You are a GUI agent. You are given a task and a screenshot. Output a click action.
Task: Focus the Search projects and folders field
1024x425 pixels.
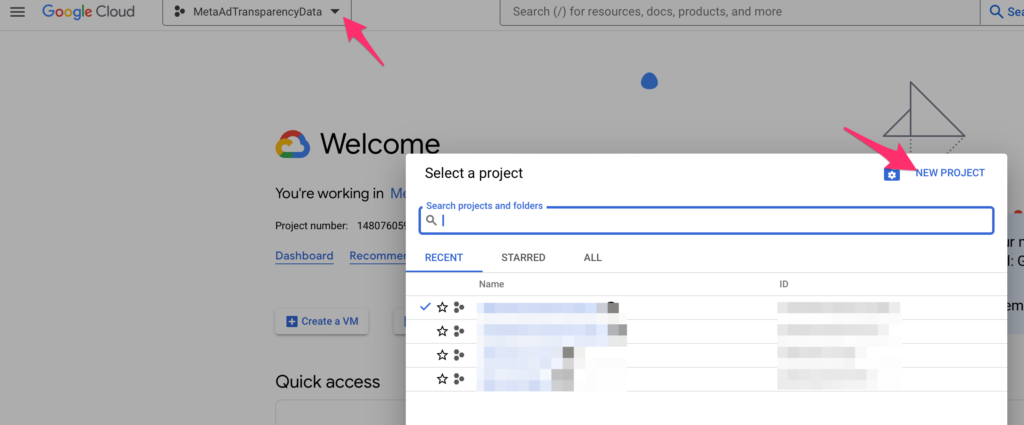click(x=710, y=220)
